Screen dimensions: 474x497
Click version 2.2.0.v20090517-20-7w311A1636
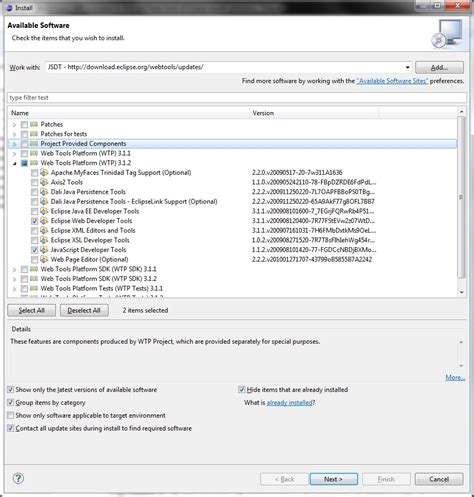tap(297, 173)
